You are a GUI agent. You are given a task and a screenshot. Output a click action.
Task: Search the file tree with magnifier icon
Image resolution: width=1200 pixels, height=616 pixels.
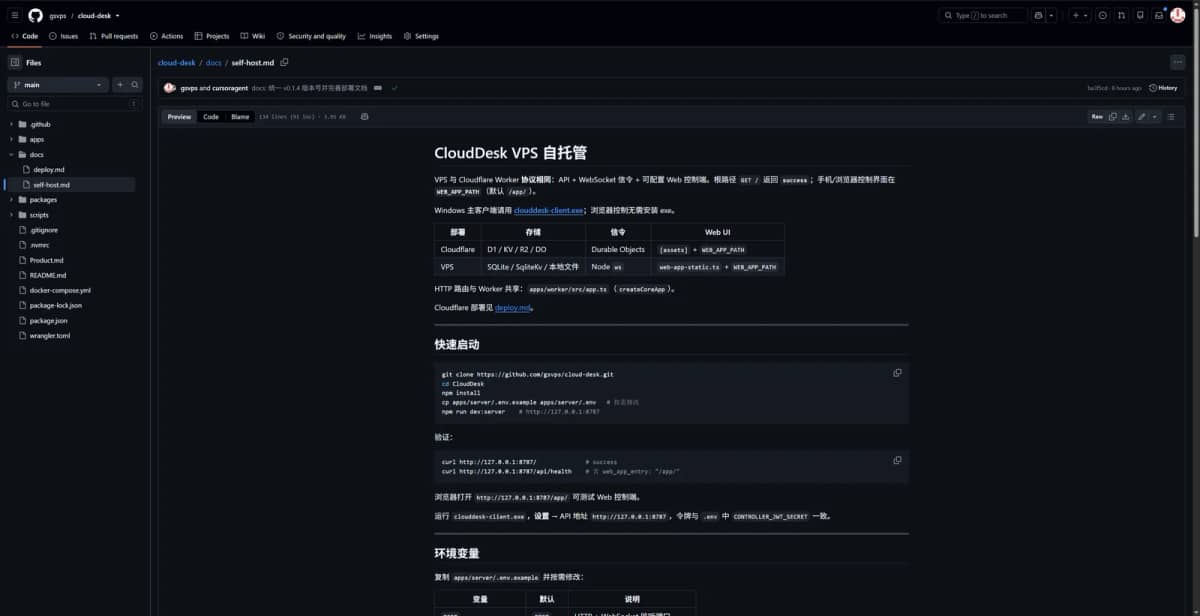[x=135, y=85]
